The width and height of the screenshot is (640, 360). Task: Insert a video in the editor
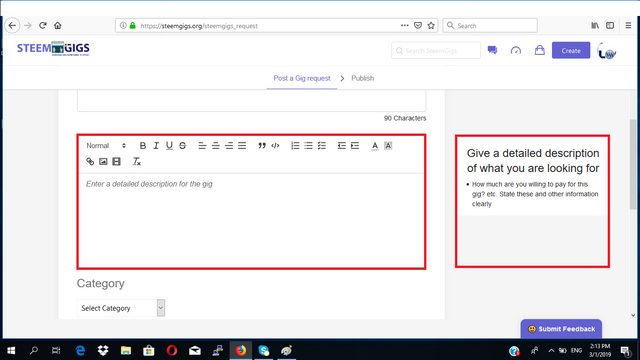[116, 162]
